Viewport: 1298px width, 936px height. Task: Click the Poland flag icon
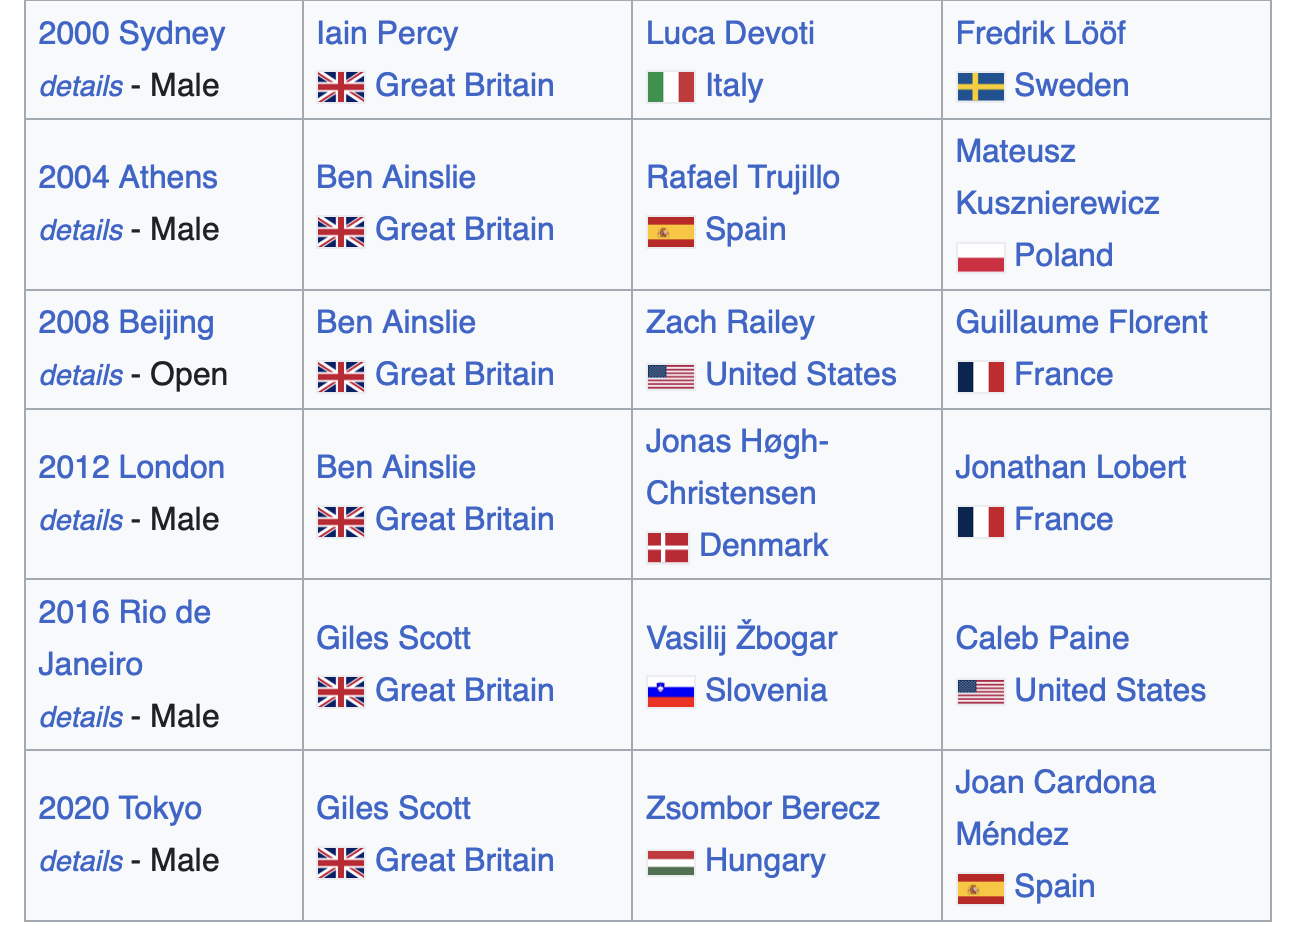pos(980,257)
